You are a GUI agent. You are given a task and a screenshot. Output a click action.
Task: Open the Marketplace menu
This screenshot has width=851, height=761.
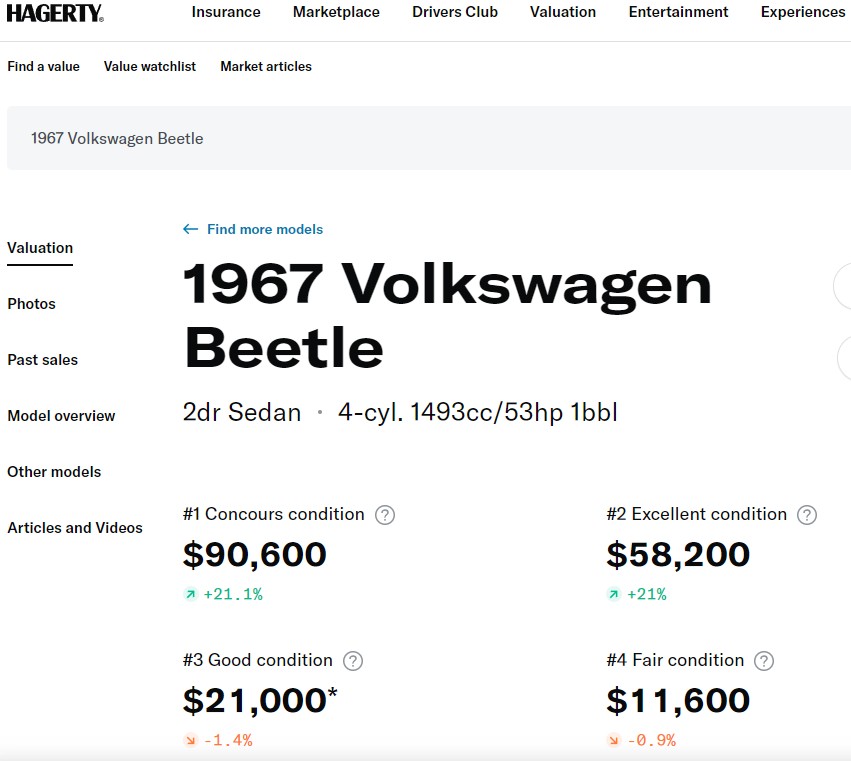point(336,12)
